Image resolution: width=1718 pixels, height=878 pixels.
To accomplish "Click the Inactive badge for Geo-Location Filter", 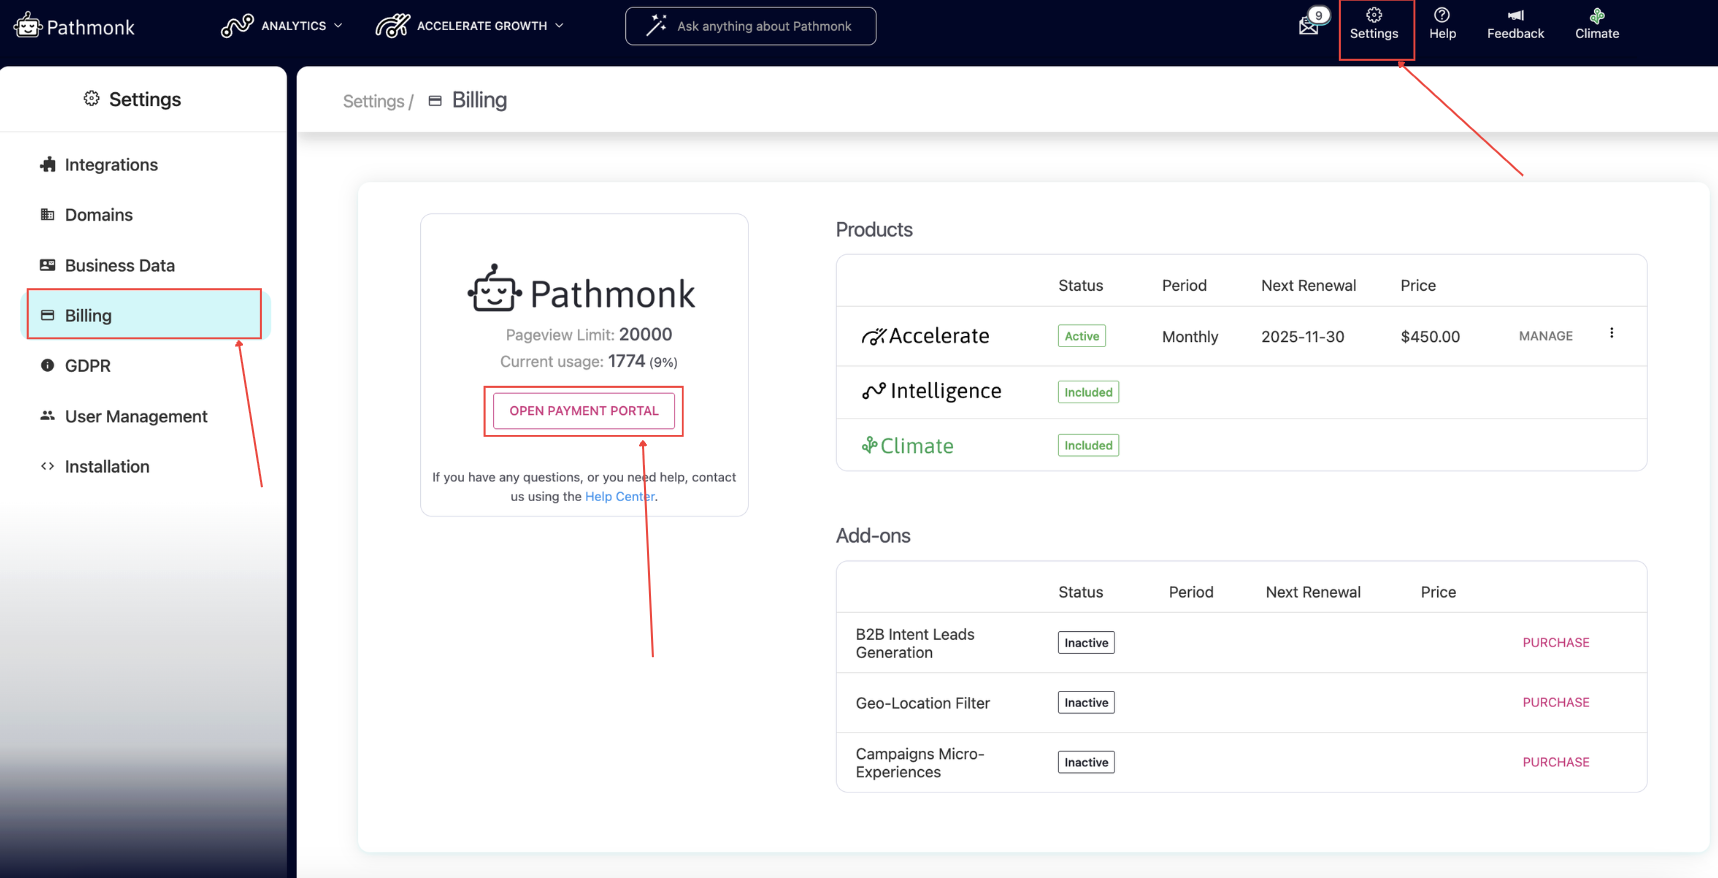I will [x=1086, y=703].
